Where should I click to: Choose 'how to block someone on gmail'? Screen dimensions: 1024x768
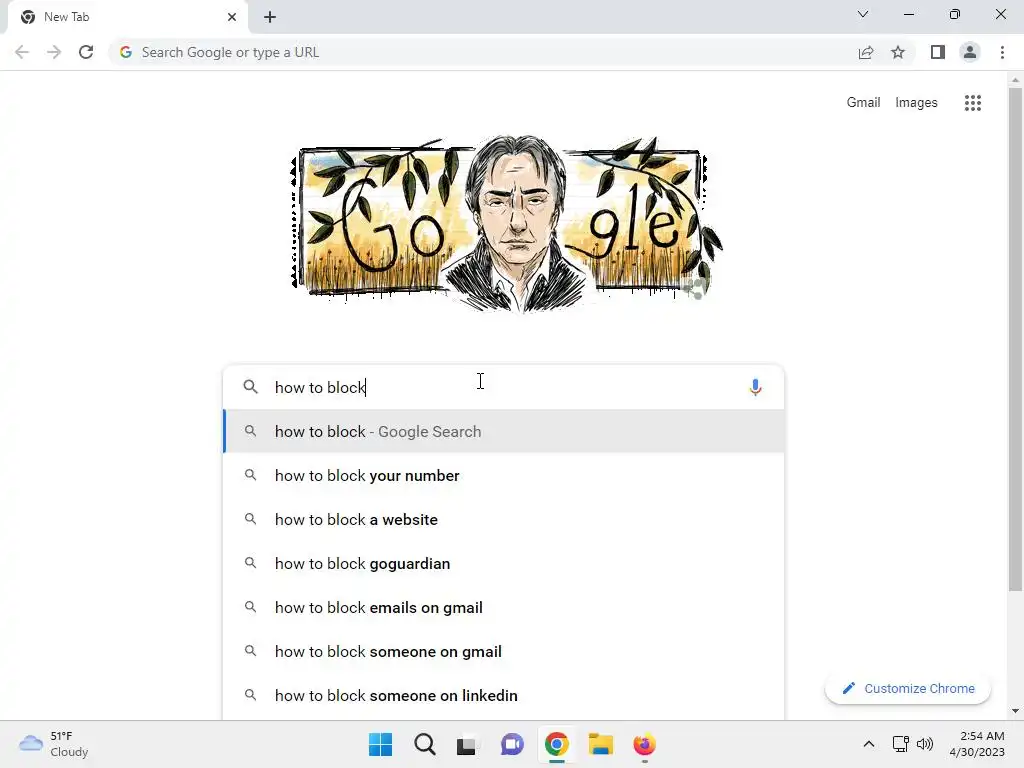(504, 651)
